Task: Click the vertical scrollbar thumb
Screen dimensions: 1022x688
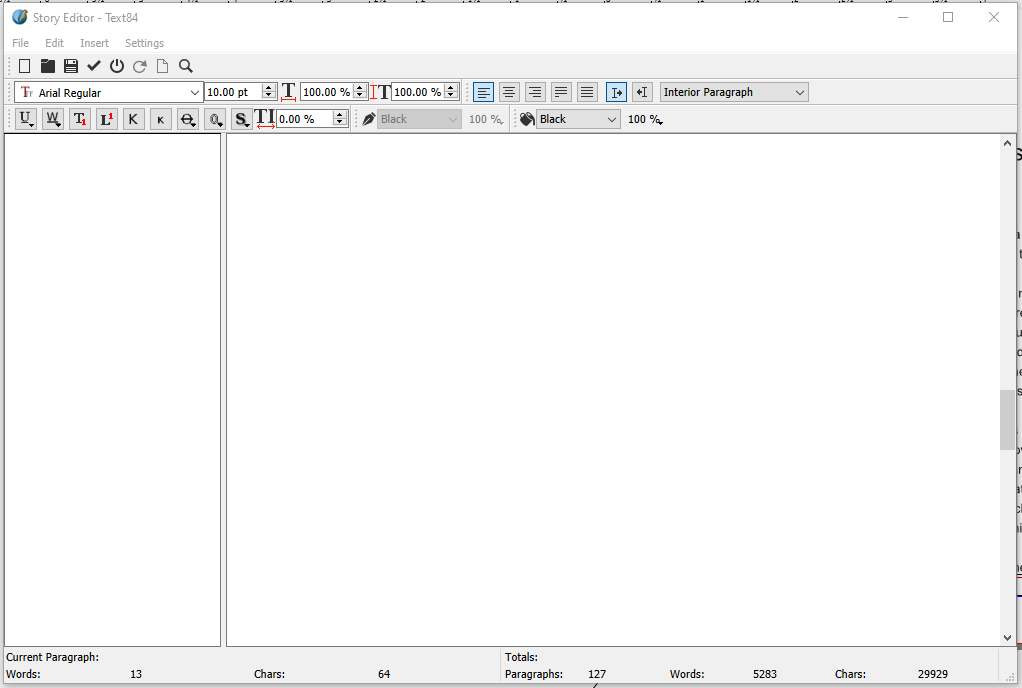Action: pos(1006,420)
